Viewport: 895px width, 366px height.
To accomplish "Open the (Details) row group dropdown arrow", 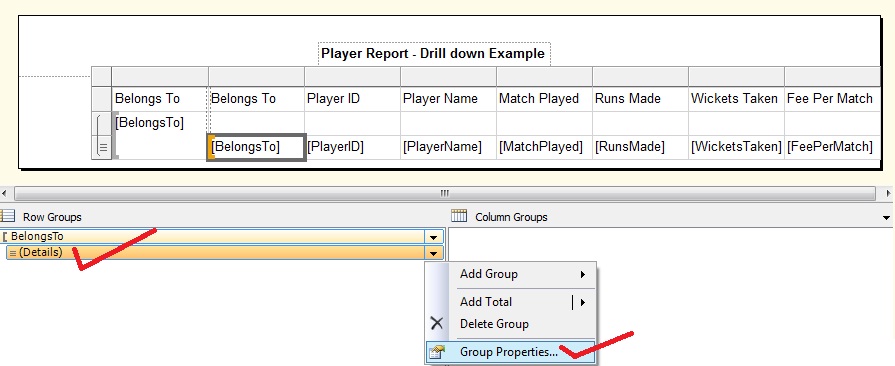I will pos(434,253).
